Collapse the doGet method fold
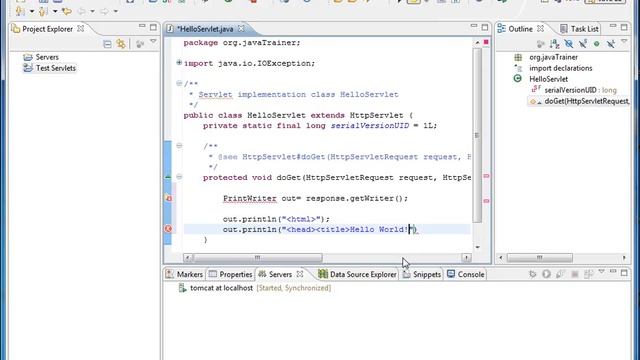The width and height of the screenshot is (640, 360). [179, 177]
